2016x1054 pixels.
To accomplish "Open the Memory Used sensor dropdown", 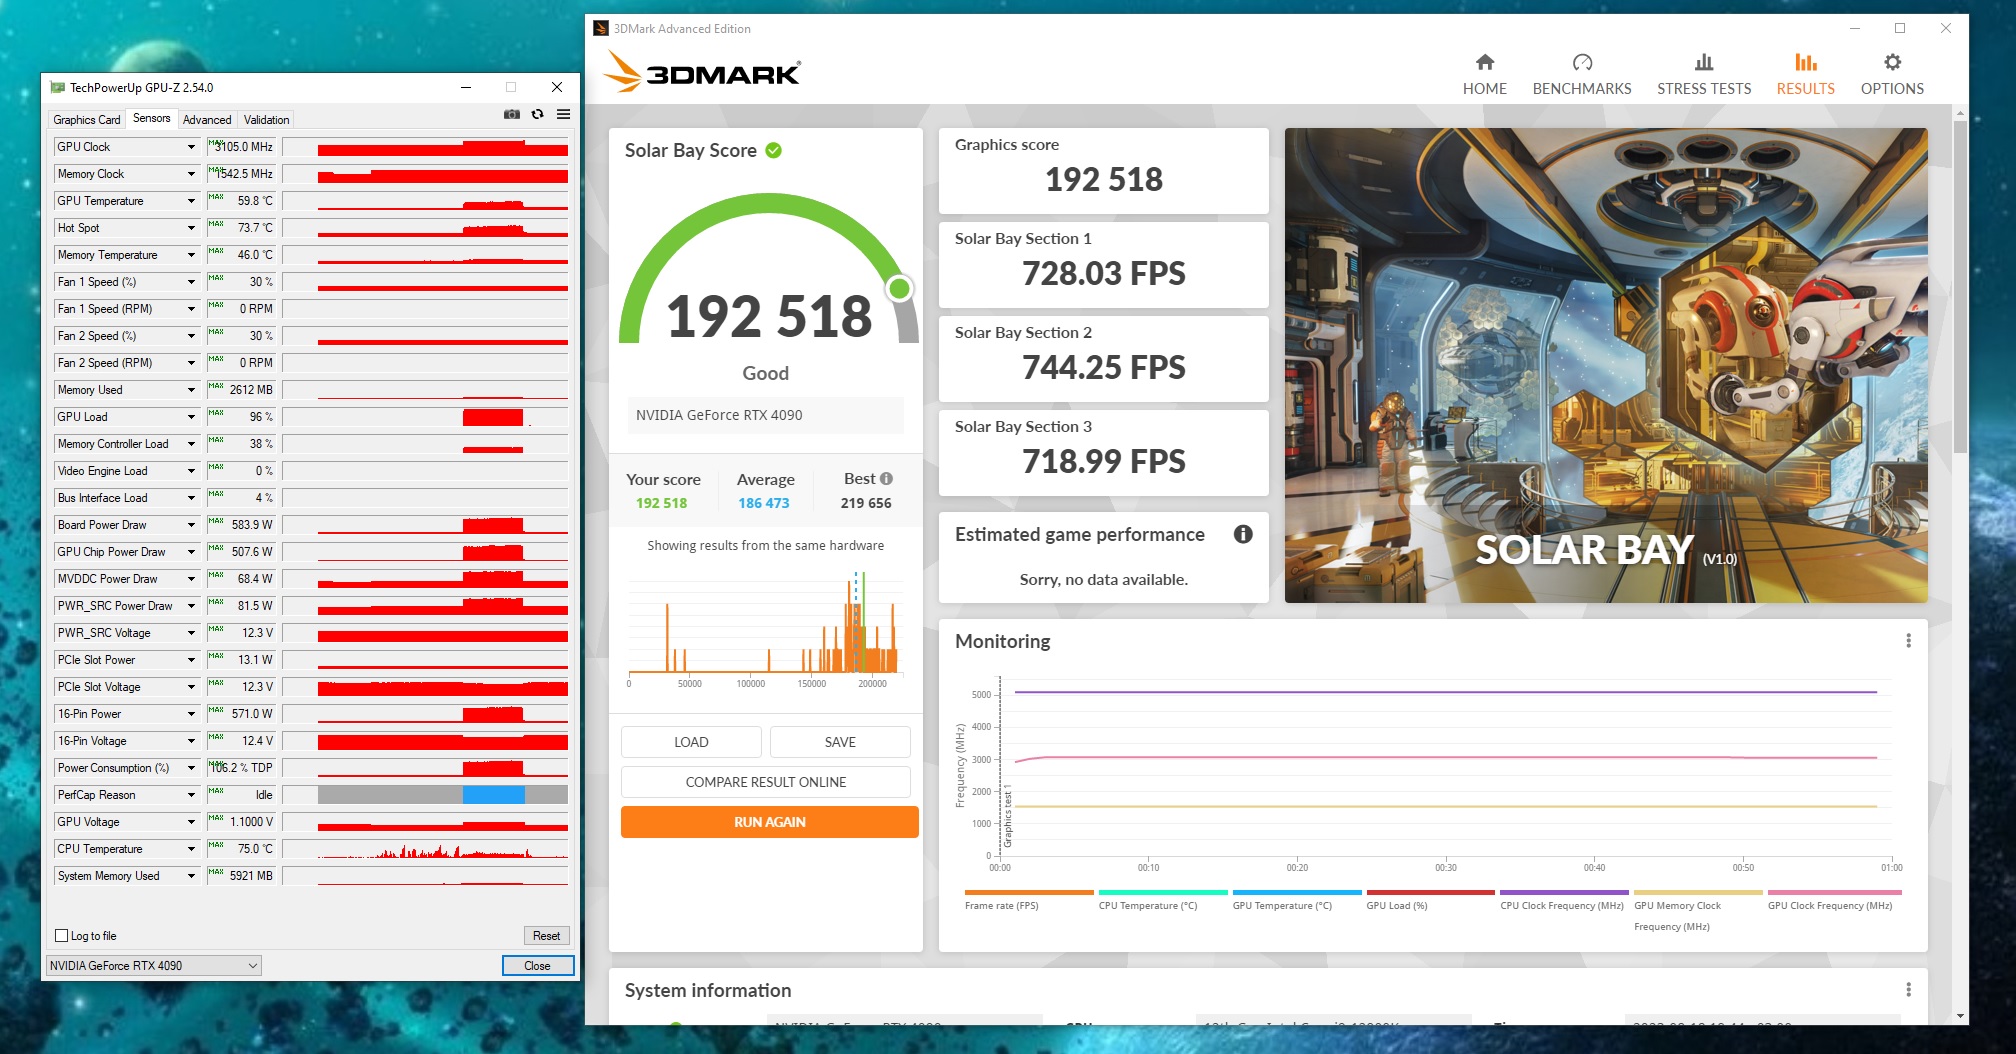I will pyautogui.click(x=191, y=390).
